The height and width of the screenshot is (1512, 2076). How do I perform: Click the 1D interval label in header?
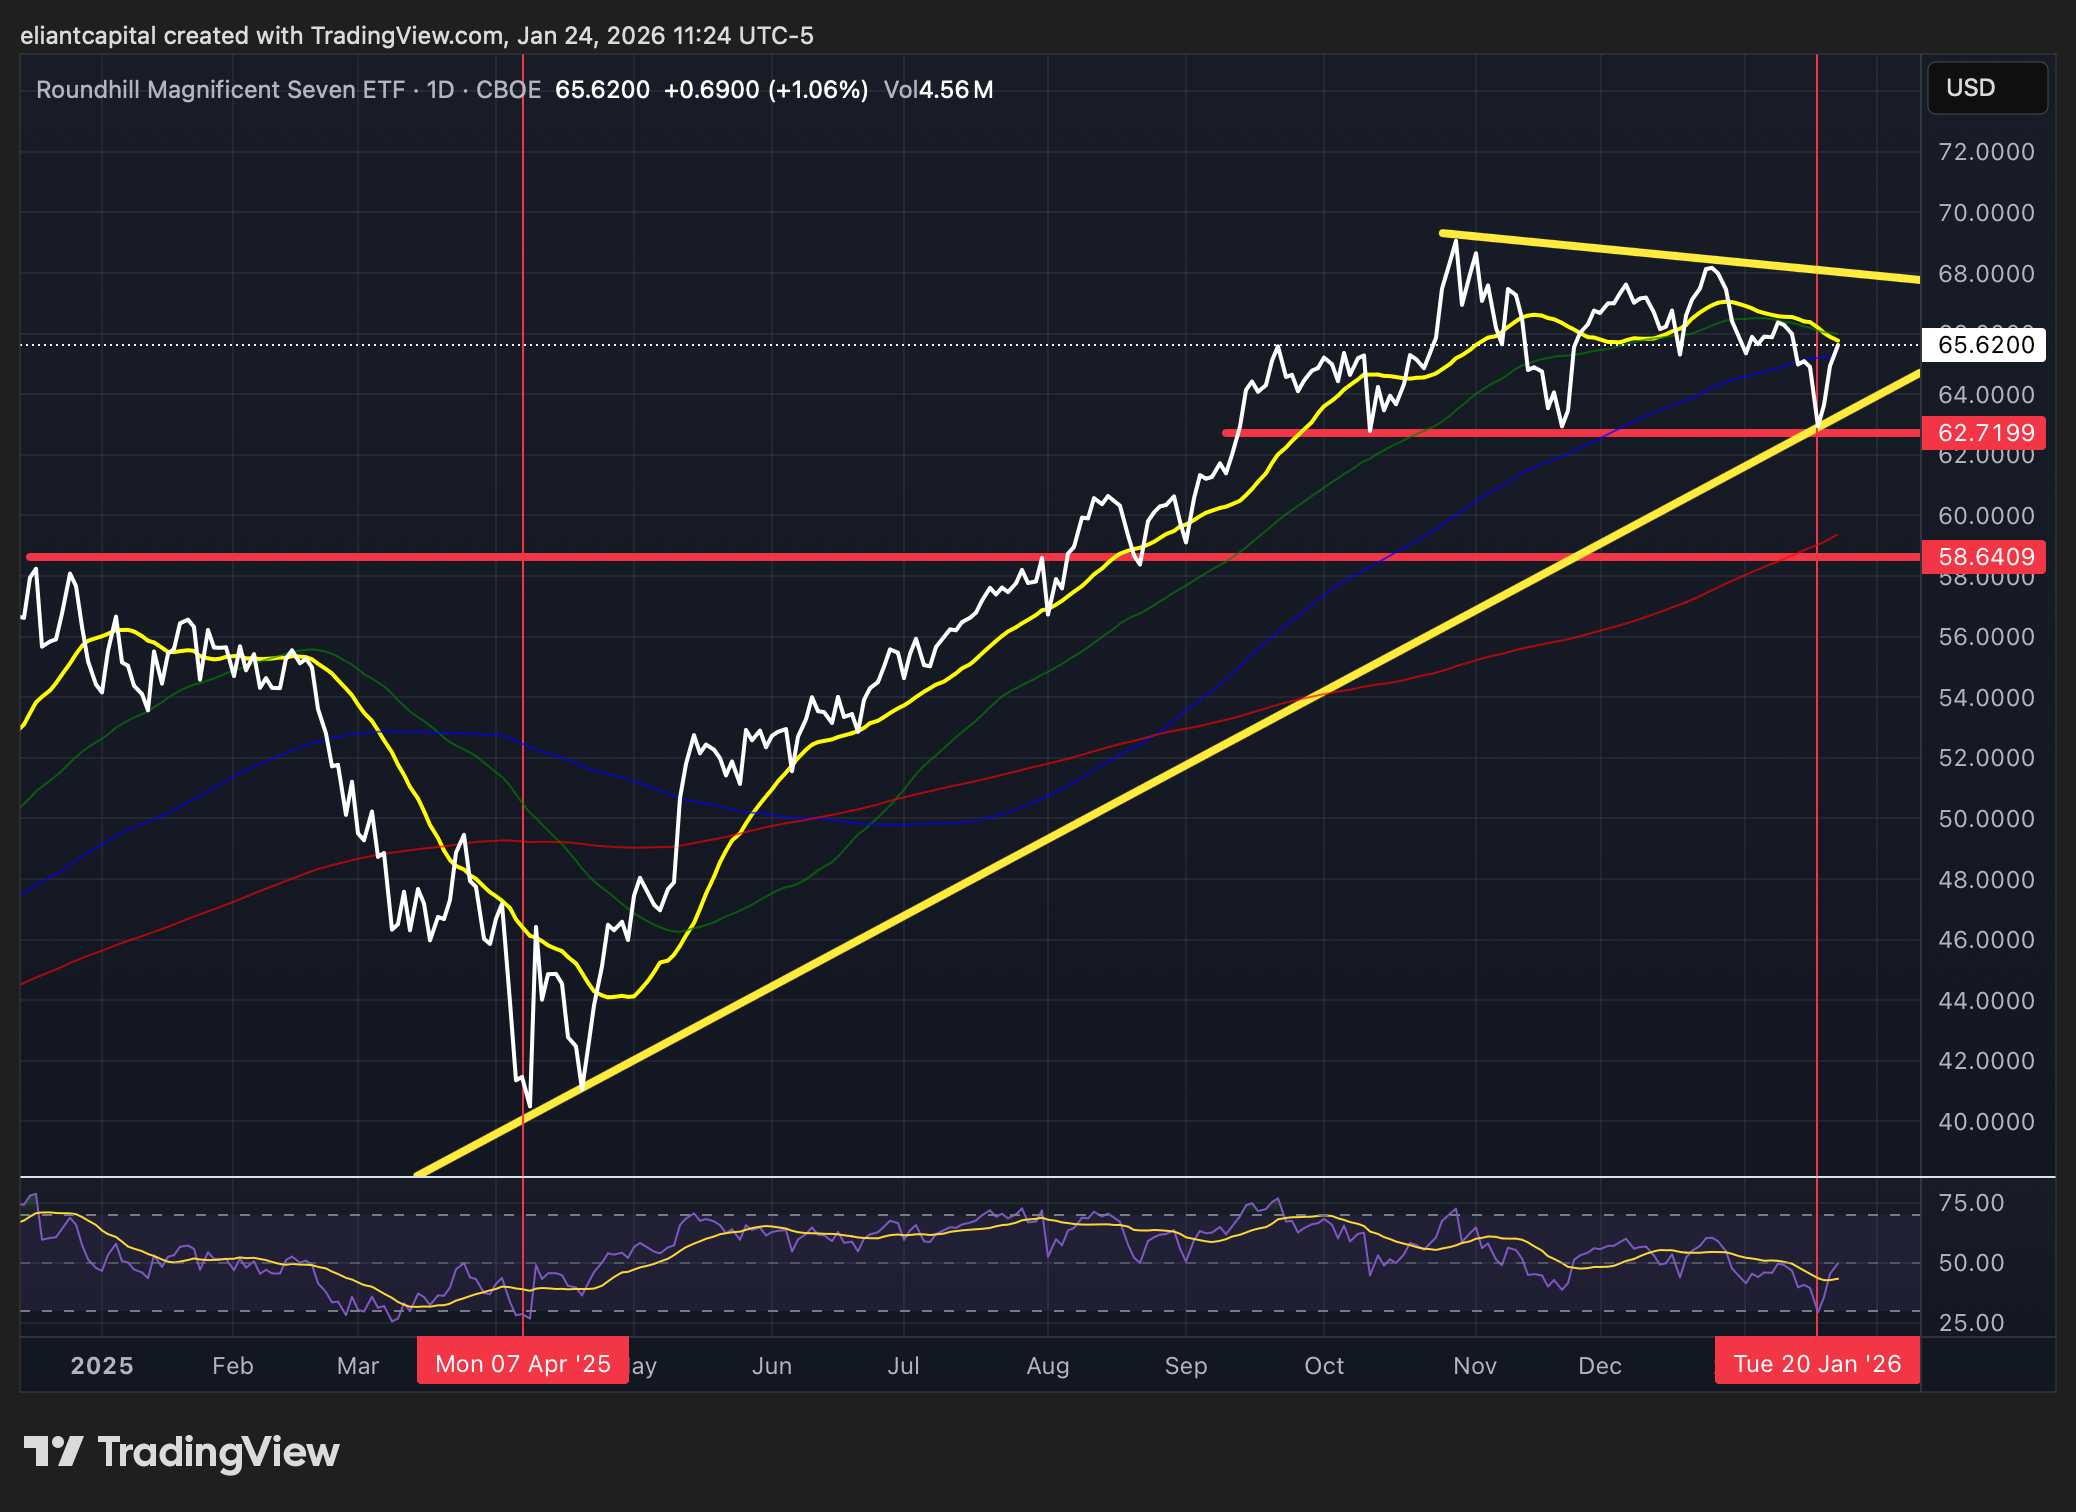tap(440, 90)
